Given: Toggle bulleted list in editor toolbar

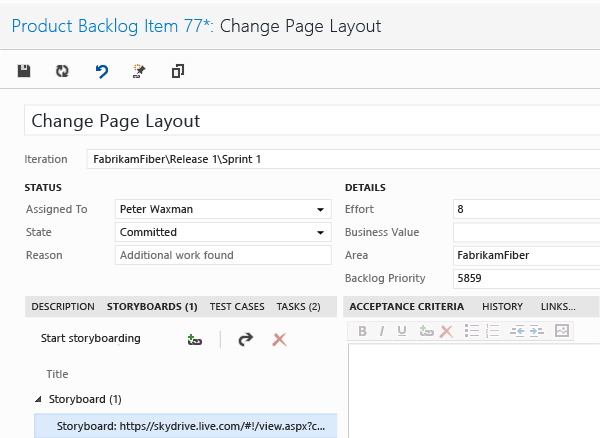Looking at the screenshot, I should tap(472, 331).
